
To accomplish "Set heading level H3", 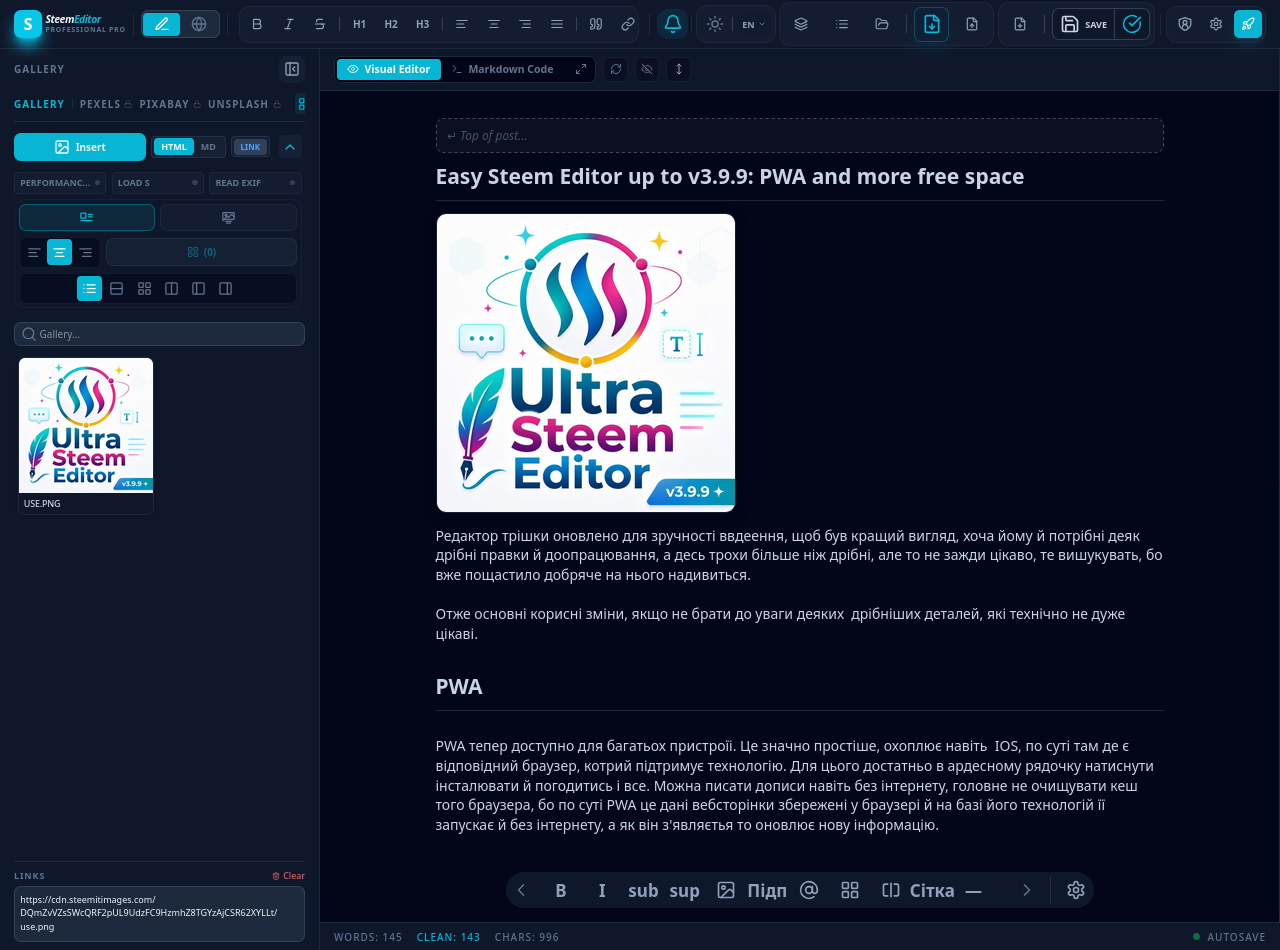I will (x=423, y=24).
